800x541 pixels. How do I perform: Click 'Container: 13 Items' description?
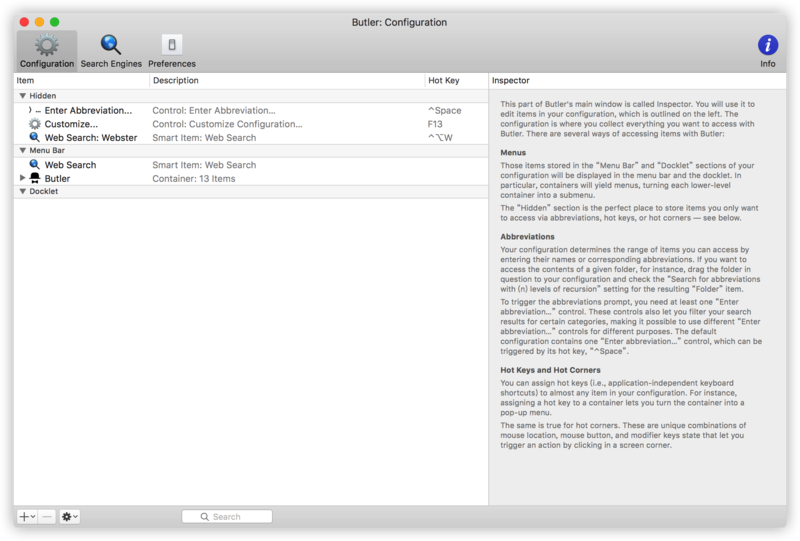[194, 179]
